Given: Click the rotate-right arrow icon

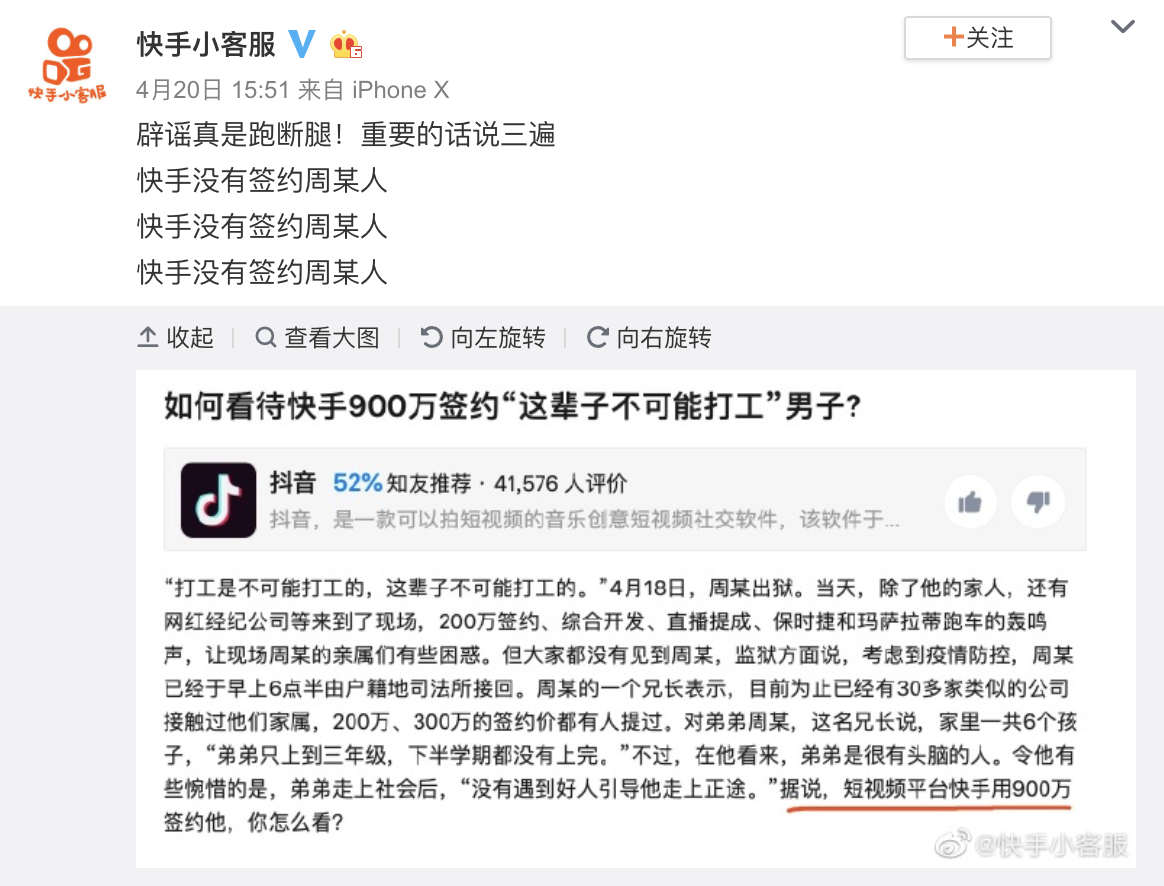Looking at the screenshot, I should pos(598,338).
